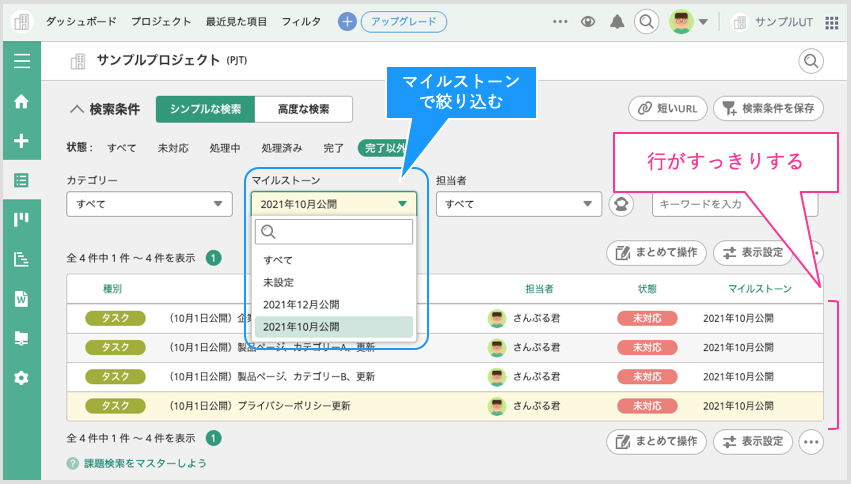Select the すべて status filter
This screenshot has width=851, height=484.
coord(122,148)
